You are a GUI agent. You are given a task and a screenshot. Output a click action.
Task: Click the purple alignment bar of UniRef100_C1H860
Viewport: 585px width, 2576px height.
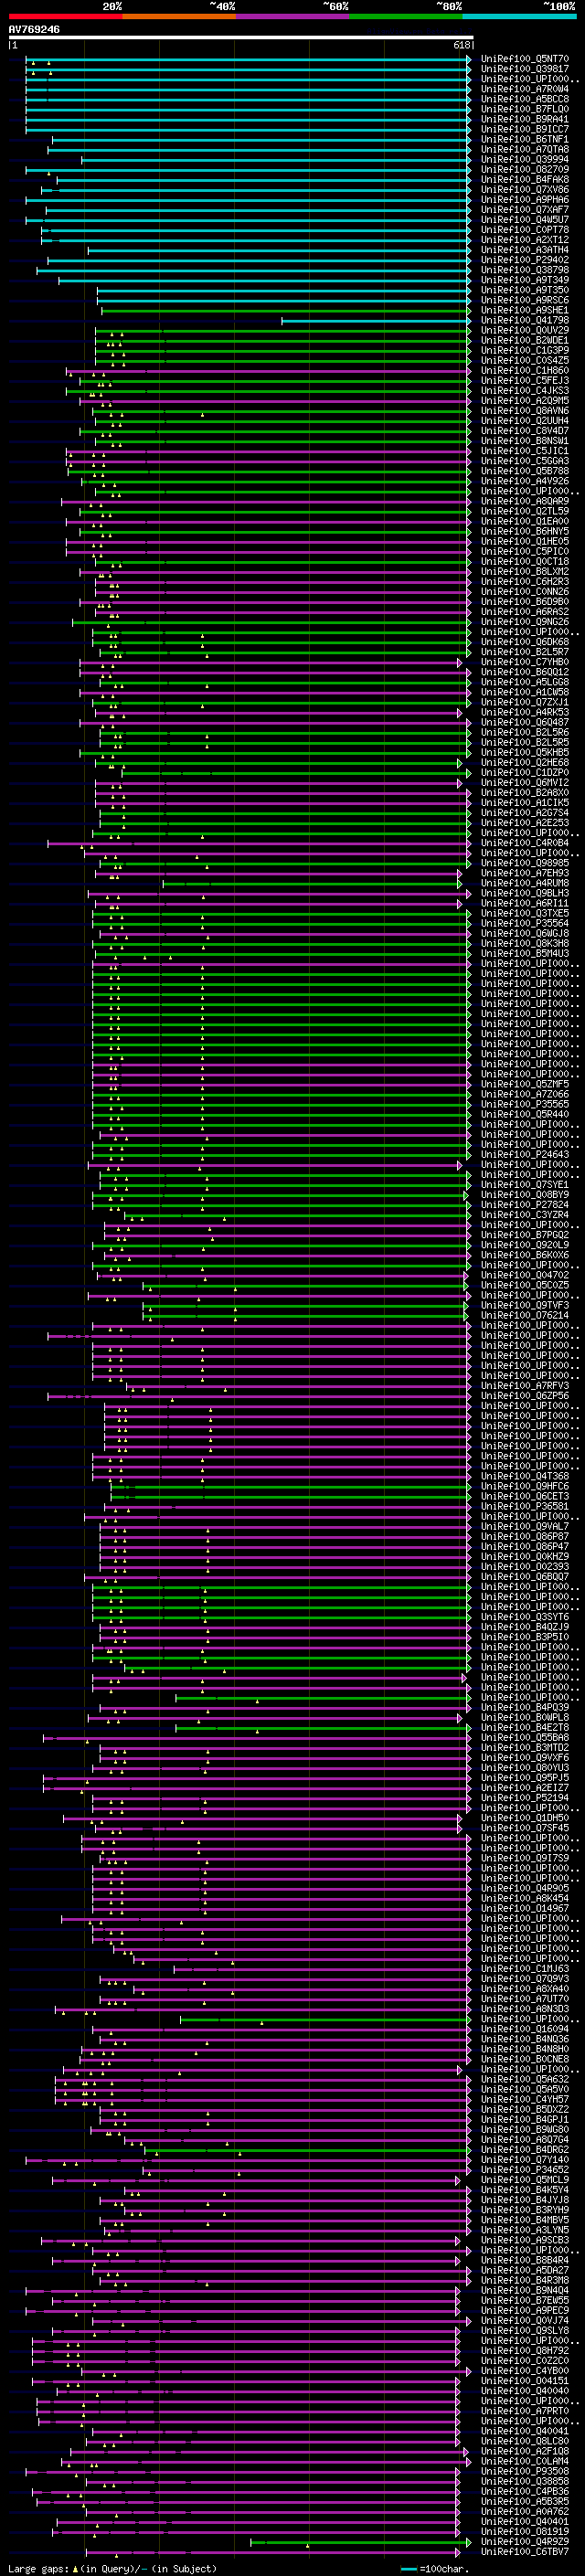point(269,371)
